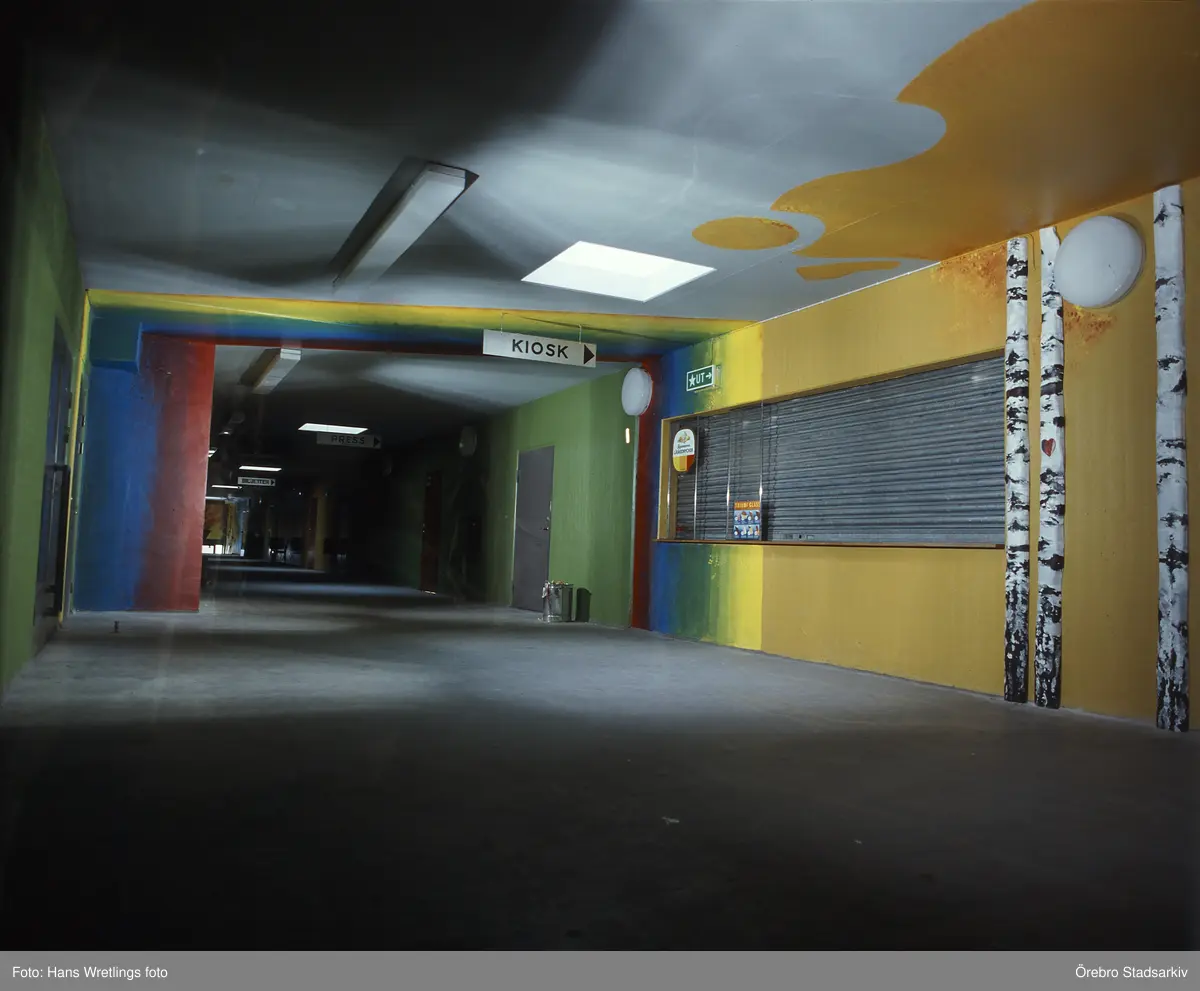Viewport: 1200px width, 991px height.
Task: Click the grey door in the green wall
Action: click(532, 528)
